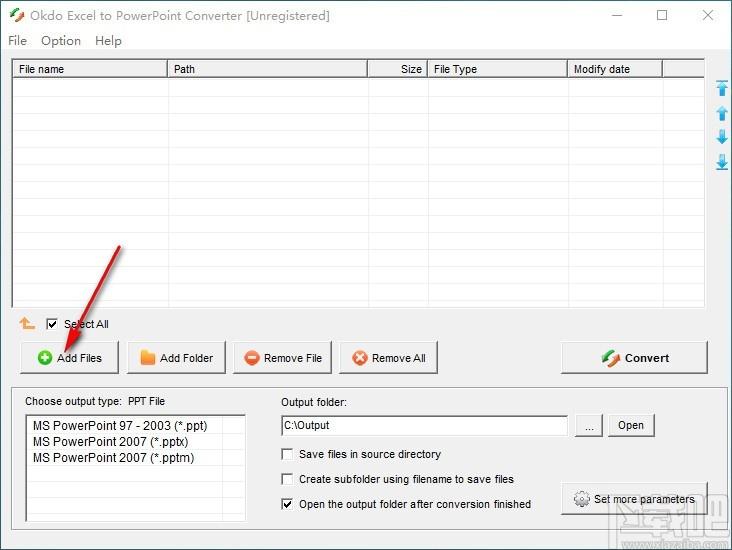The image size is (732, 550).
Task: Sort by the File name column header
Action: [x=90, y=69]
